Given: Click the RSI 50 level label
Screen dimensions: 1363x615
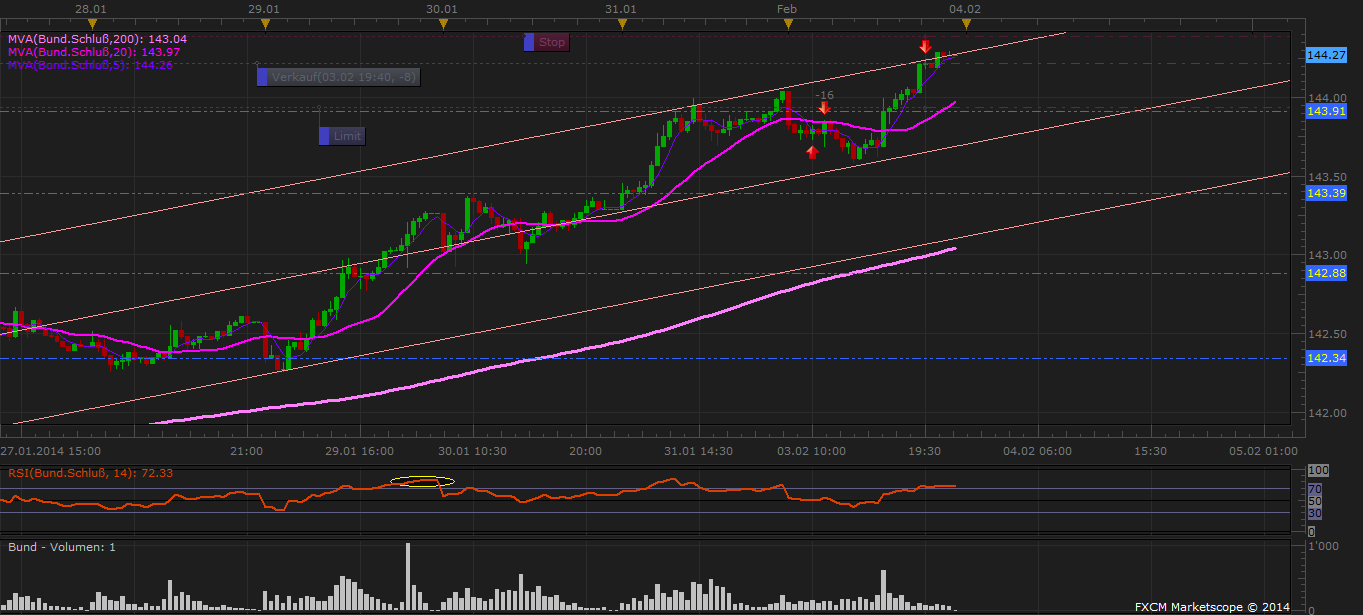Looking at the screenshot, I should point(1315,501).
